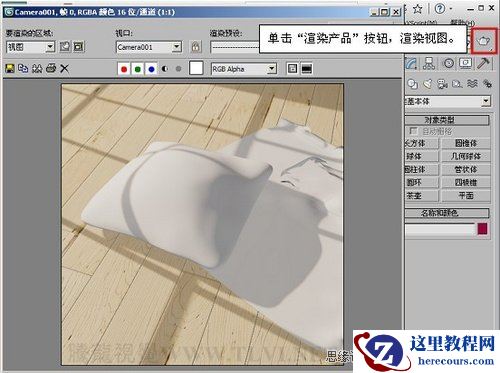500x373 pixels.
Task: Open the Motion panel tab
Action: click(x=448, y=63)
